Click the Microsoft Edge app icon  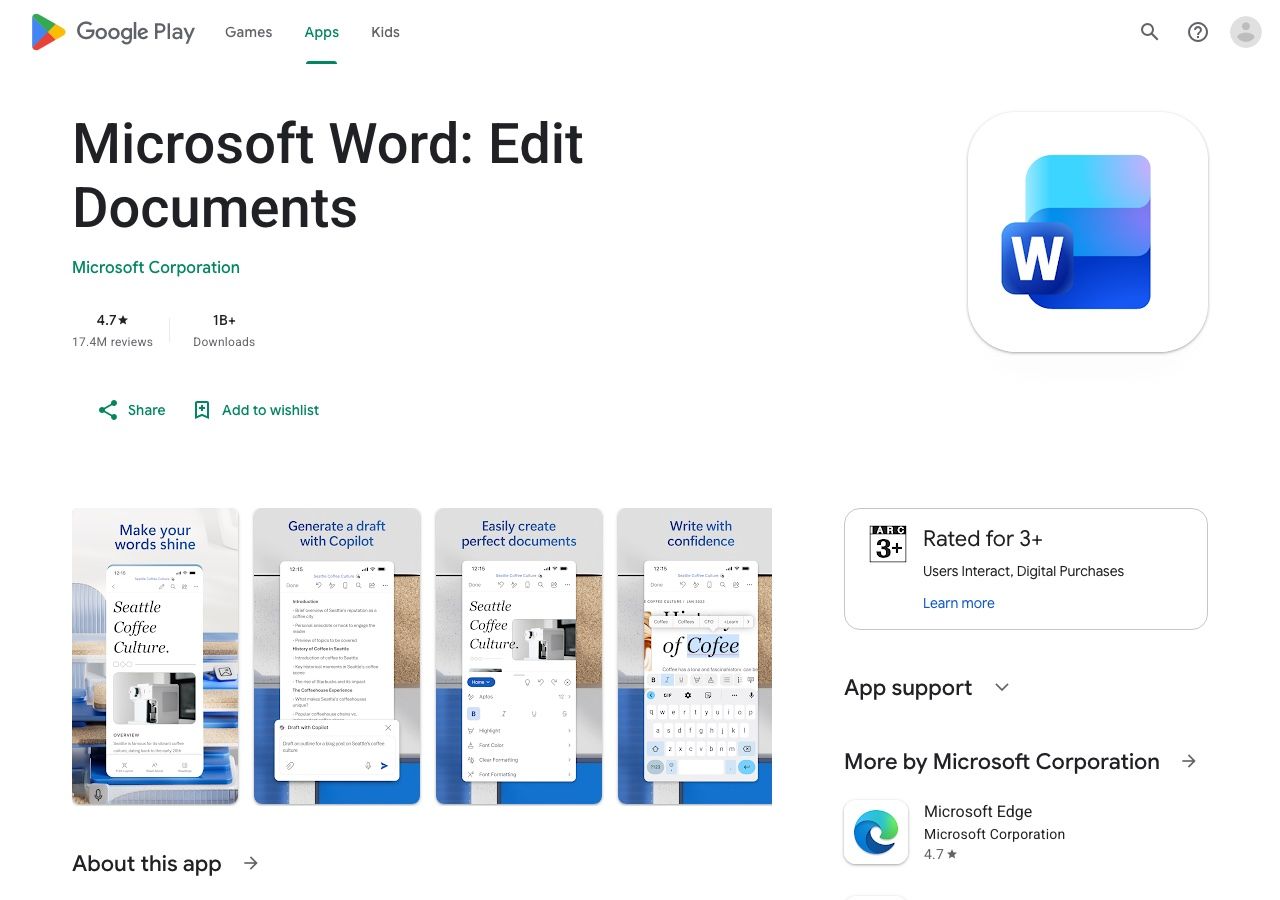tap(876, 832)
